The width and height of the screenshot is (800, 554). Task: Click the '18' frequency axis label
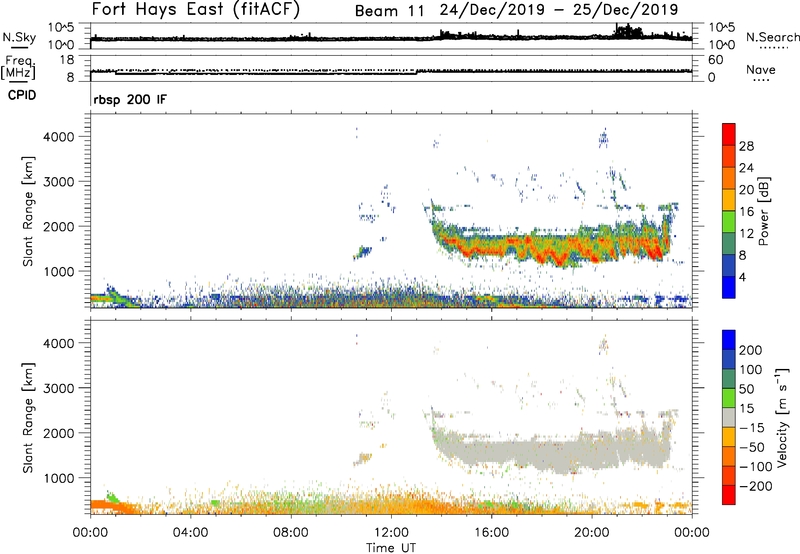point(67,60)
